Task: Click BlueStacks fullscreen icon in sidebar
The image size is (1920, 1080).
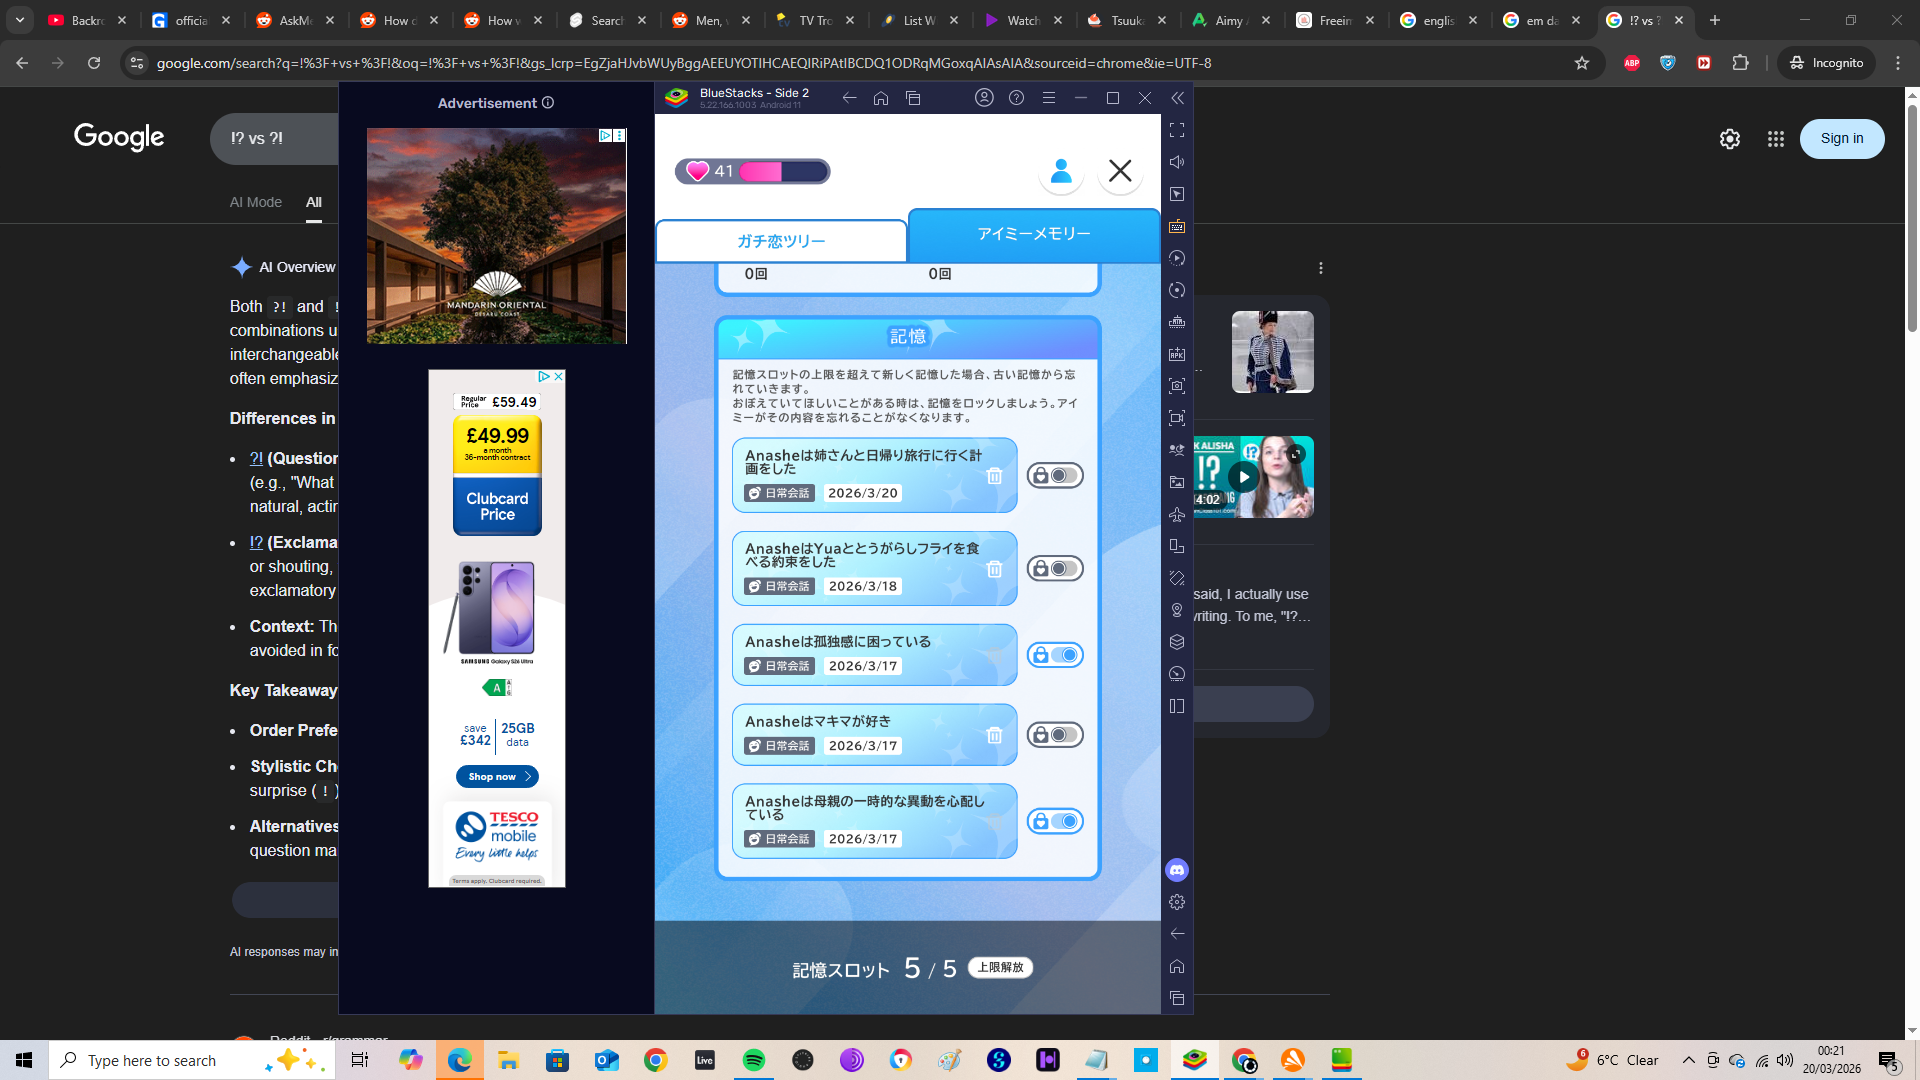Action: (x=1177, y=130)
